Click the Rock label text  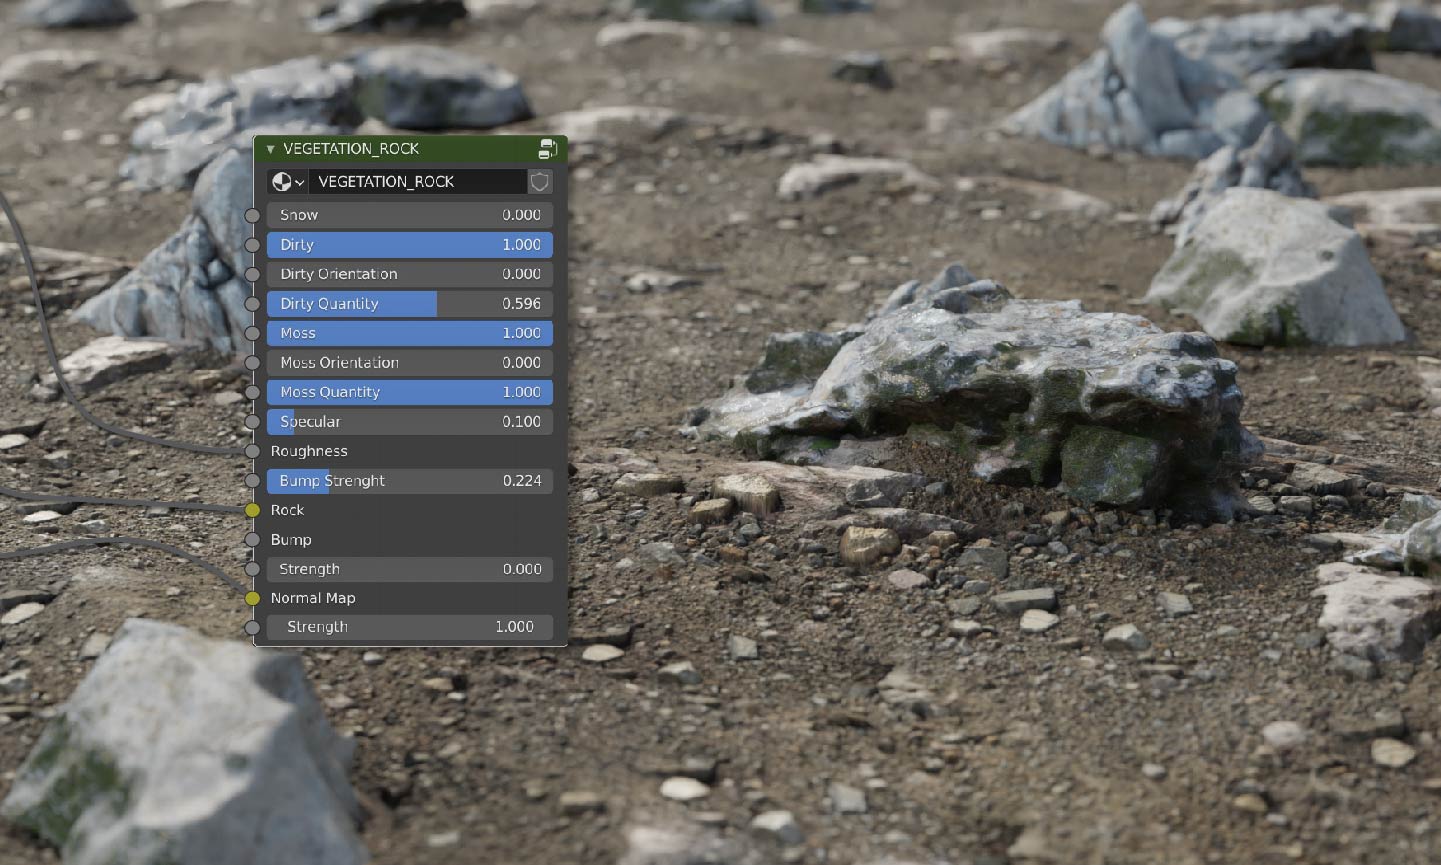(287, 510)
